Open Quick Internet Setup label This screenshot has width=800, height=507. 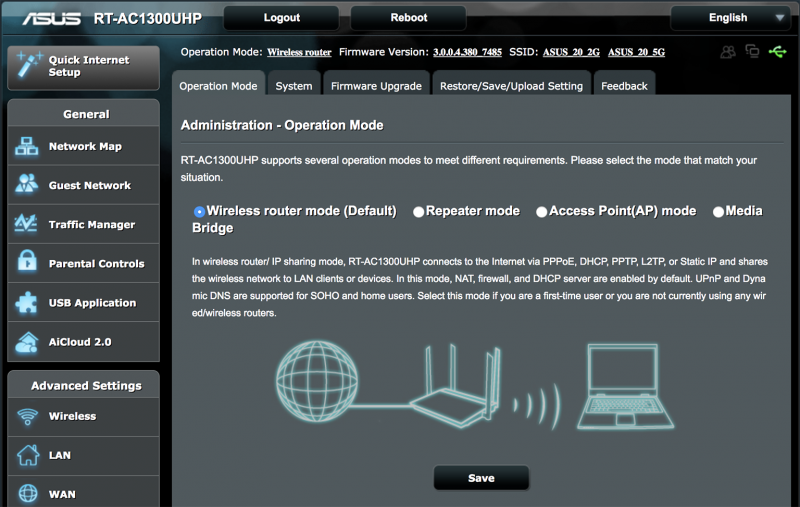click(x=89, y=66)
